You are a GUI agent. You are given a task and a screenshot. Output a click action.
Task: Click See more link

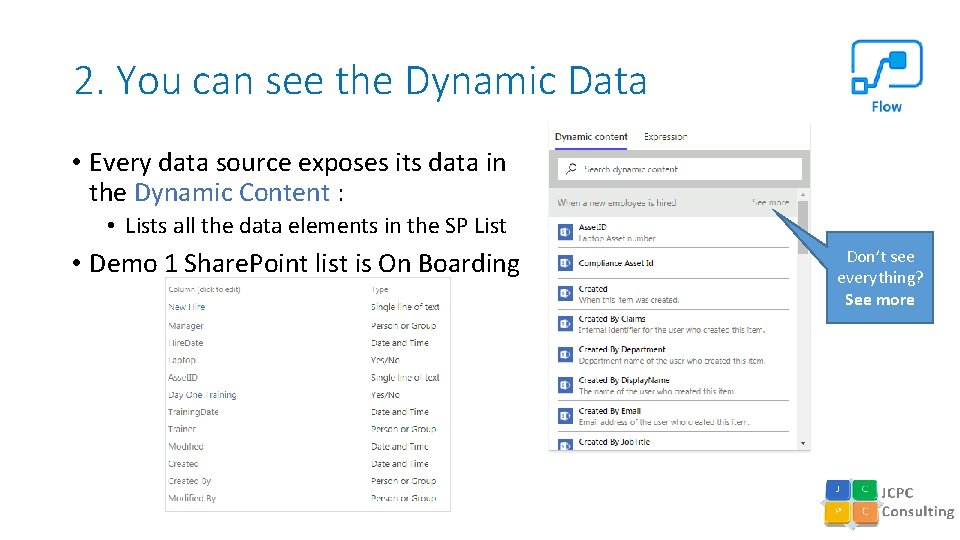[770, 203]
